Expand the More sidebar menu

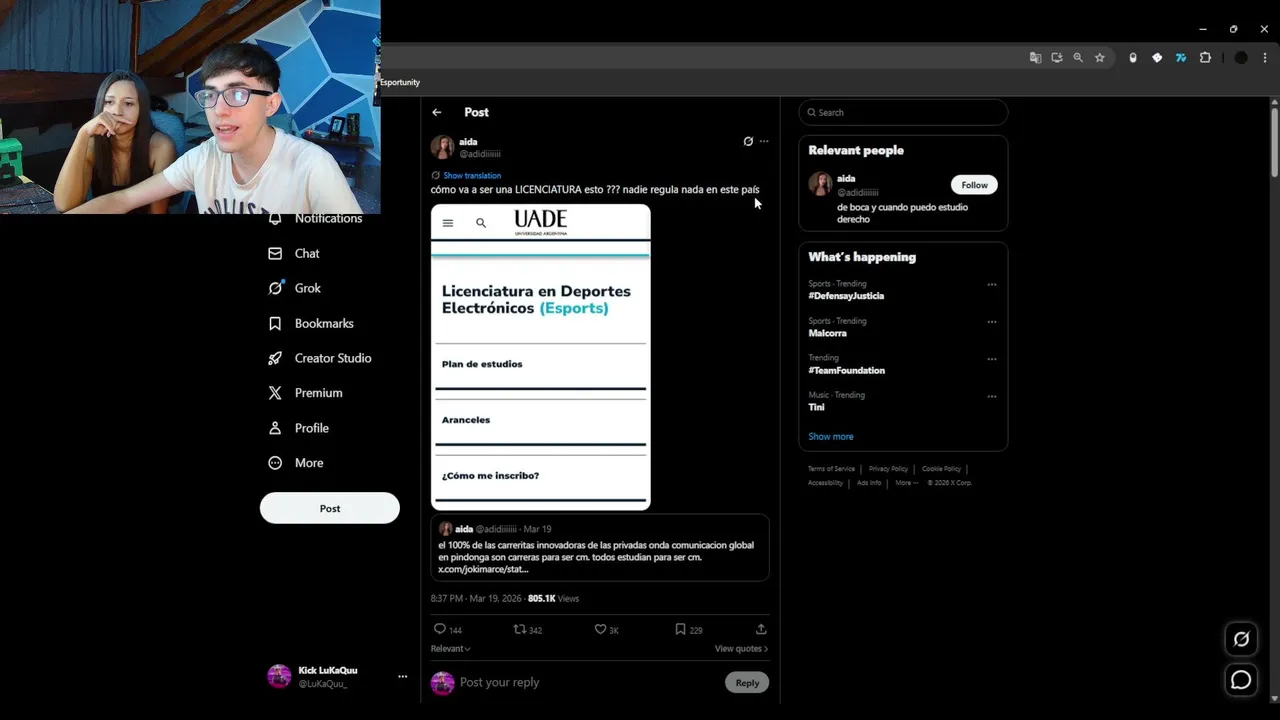click(x=296, y=463)
